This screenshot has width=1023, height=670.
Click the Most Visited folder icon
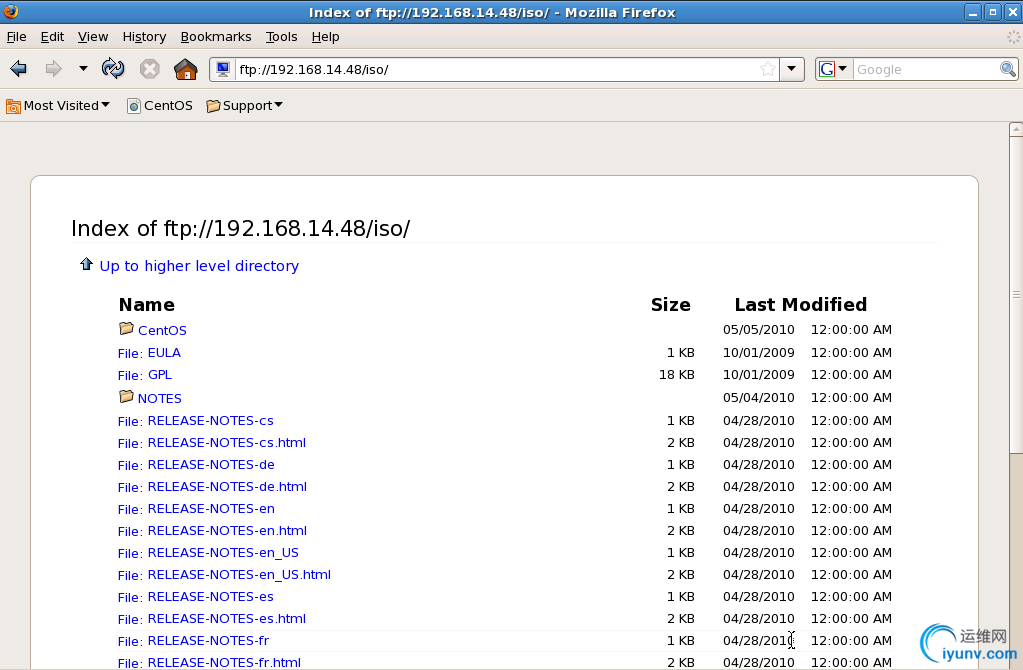point(13,106)
